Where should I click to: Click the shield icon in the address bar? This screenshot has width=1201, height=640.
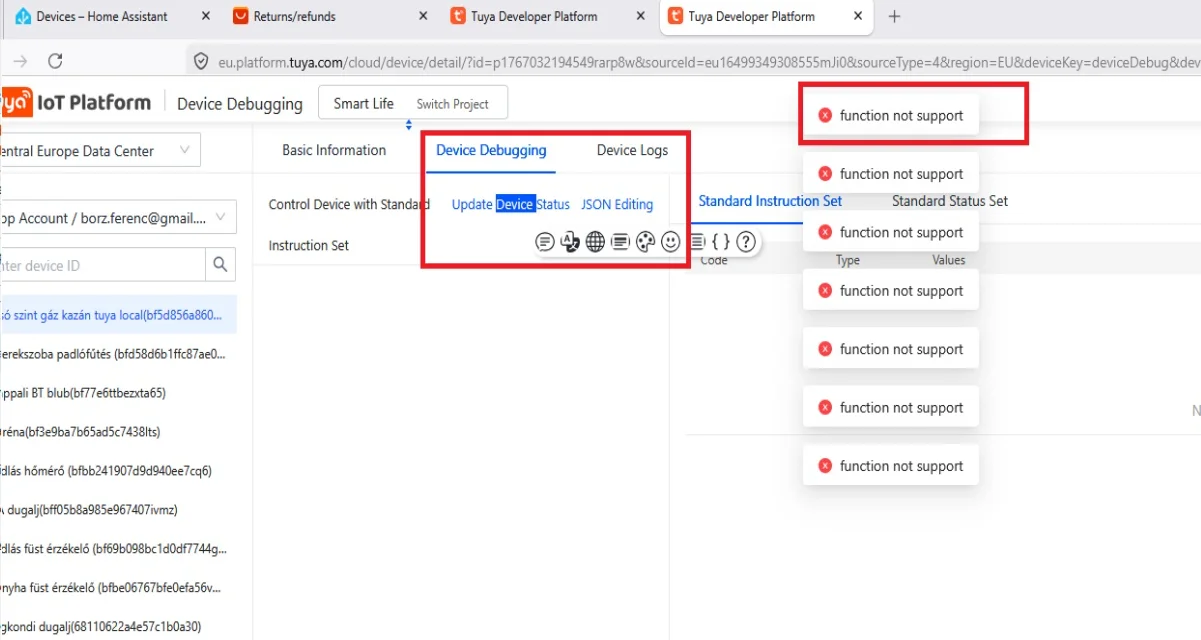(x=200, y=61)
